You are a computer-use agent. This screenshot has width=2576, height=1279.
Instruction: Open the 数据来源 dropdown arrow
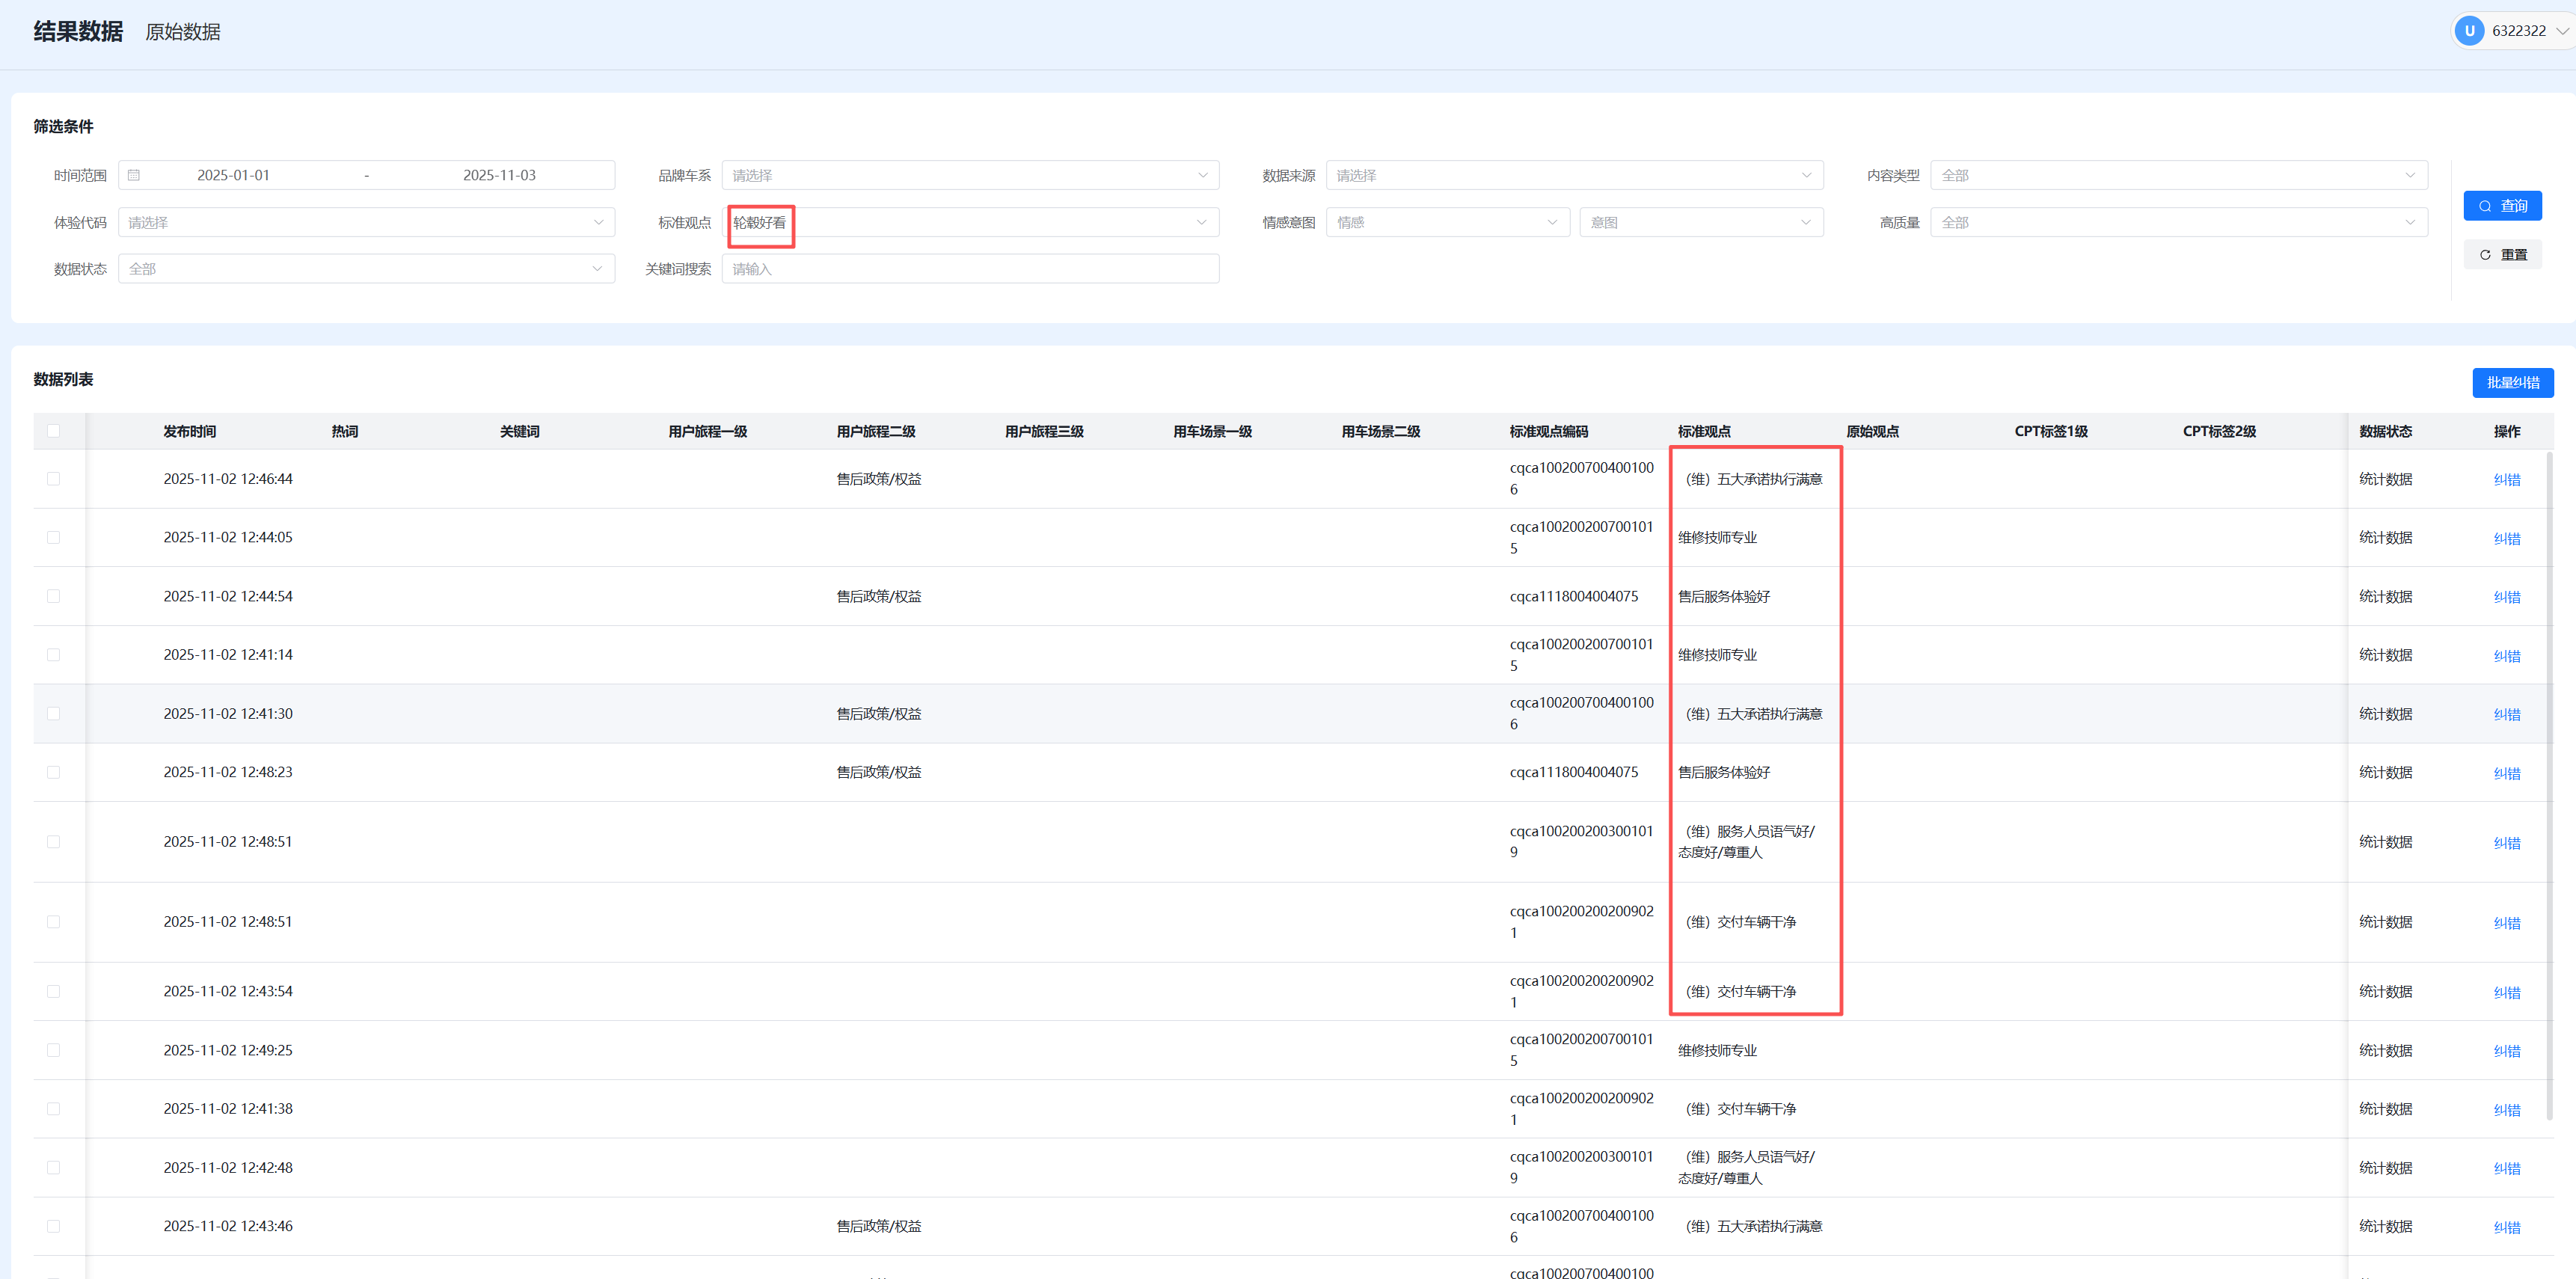pyautogui.click(x=1806, y=175)
